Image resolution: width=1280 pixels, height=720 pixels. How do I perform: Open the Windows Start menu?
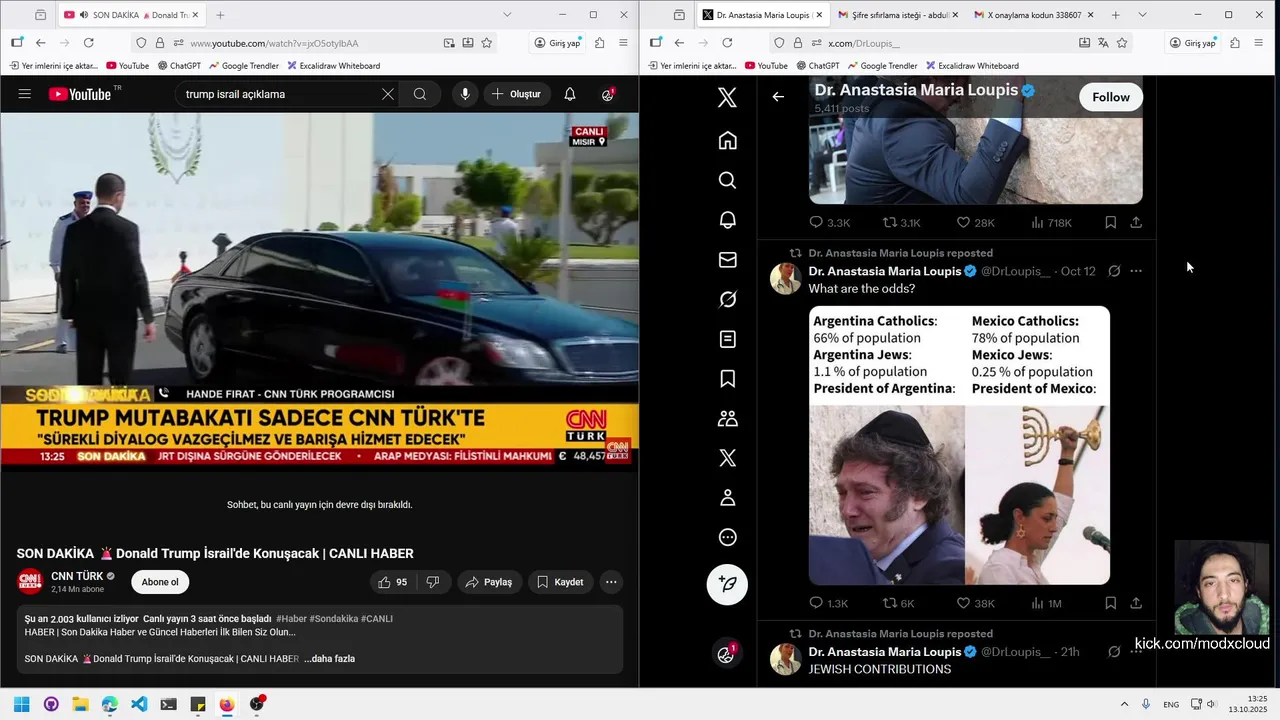22,704
